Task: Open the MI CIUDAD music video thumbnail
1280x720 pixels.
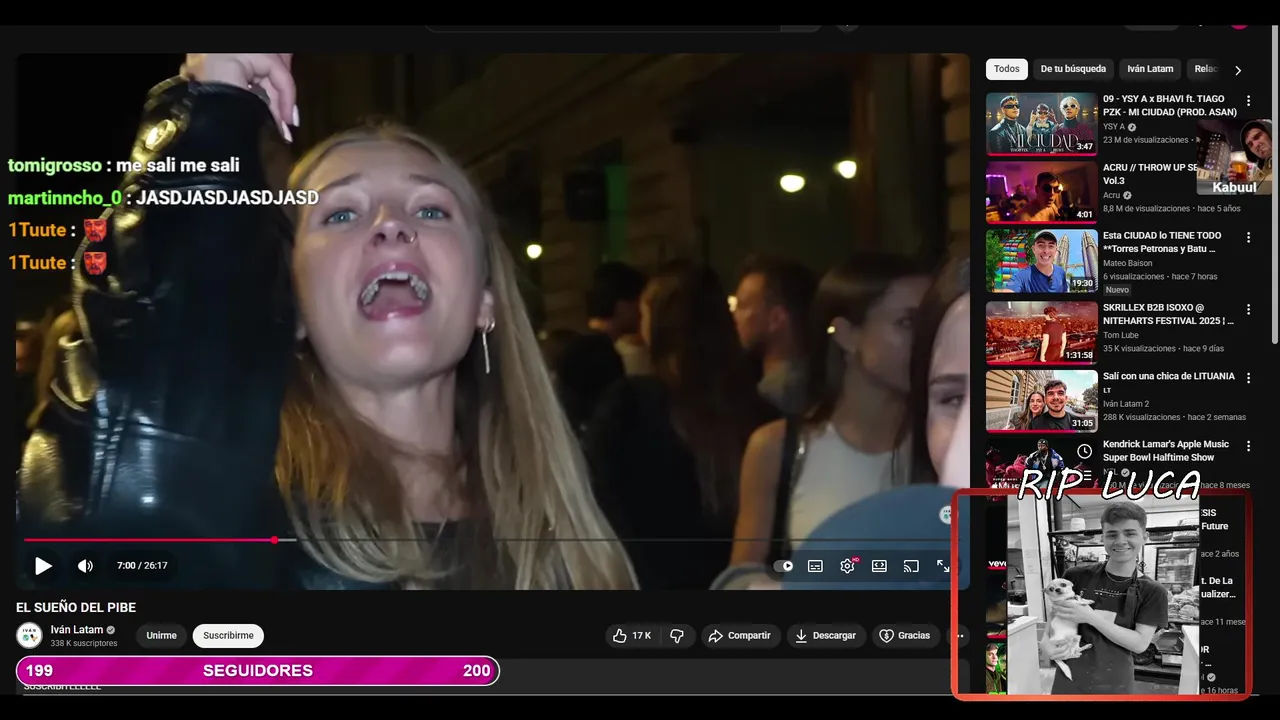Action: click(x=1042, y=124)
